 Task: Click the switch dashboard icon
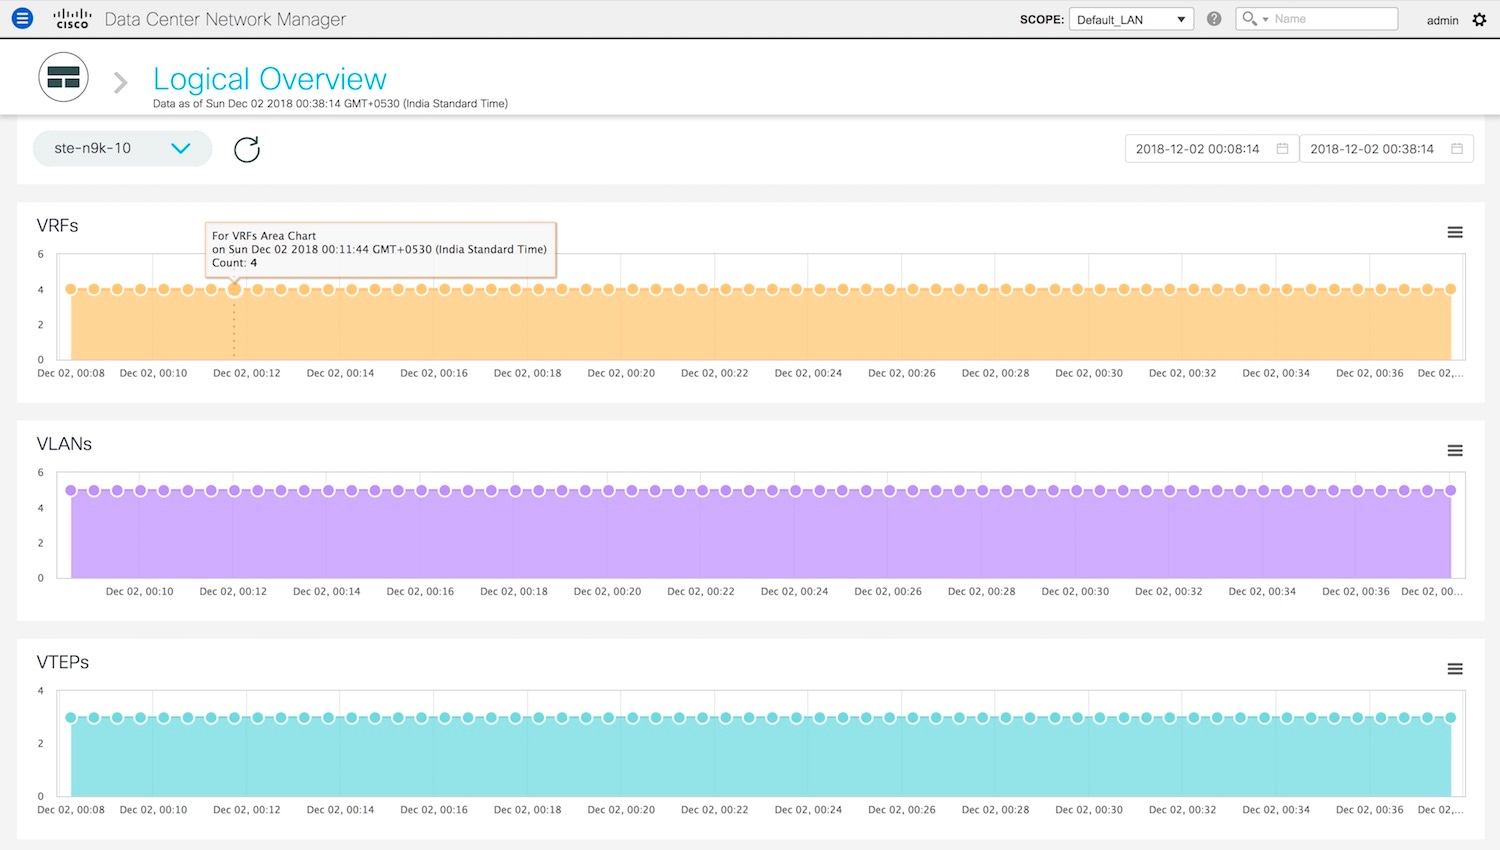(x=63, y=78)
